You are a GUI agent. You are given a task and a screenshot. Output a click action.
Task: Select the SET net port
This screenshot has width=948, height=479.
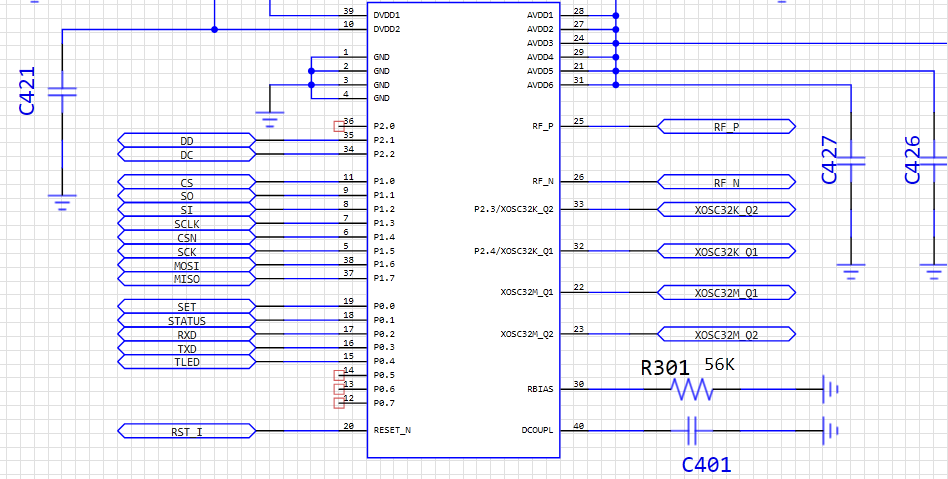187,307
